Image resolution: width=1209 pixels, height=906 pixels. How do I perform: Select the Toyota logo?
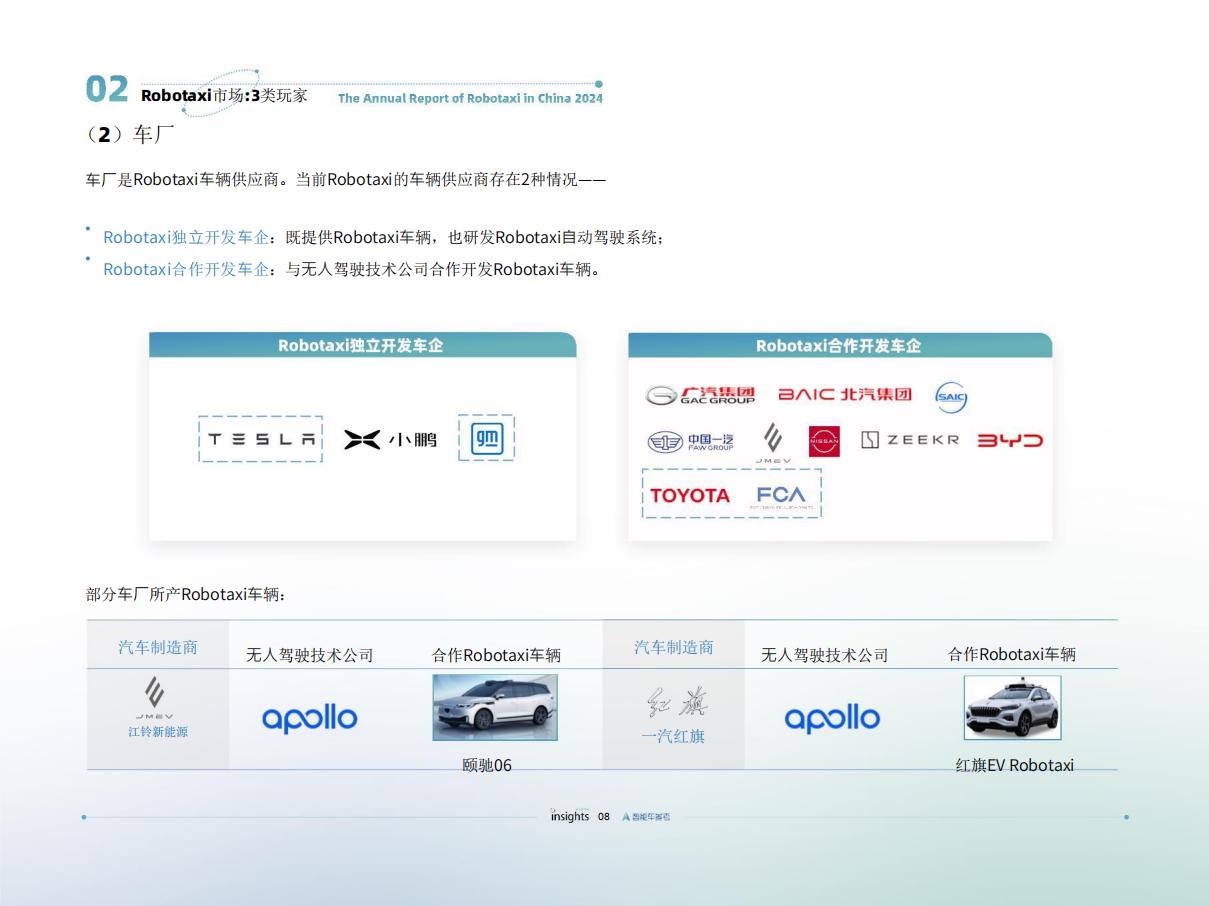click(690, 495)
